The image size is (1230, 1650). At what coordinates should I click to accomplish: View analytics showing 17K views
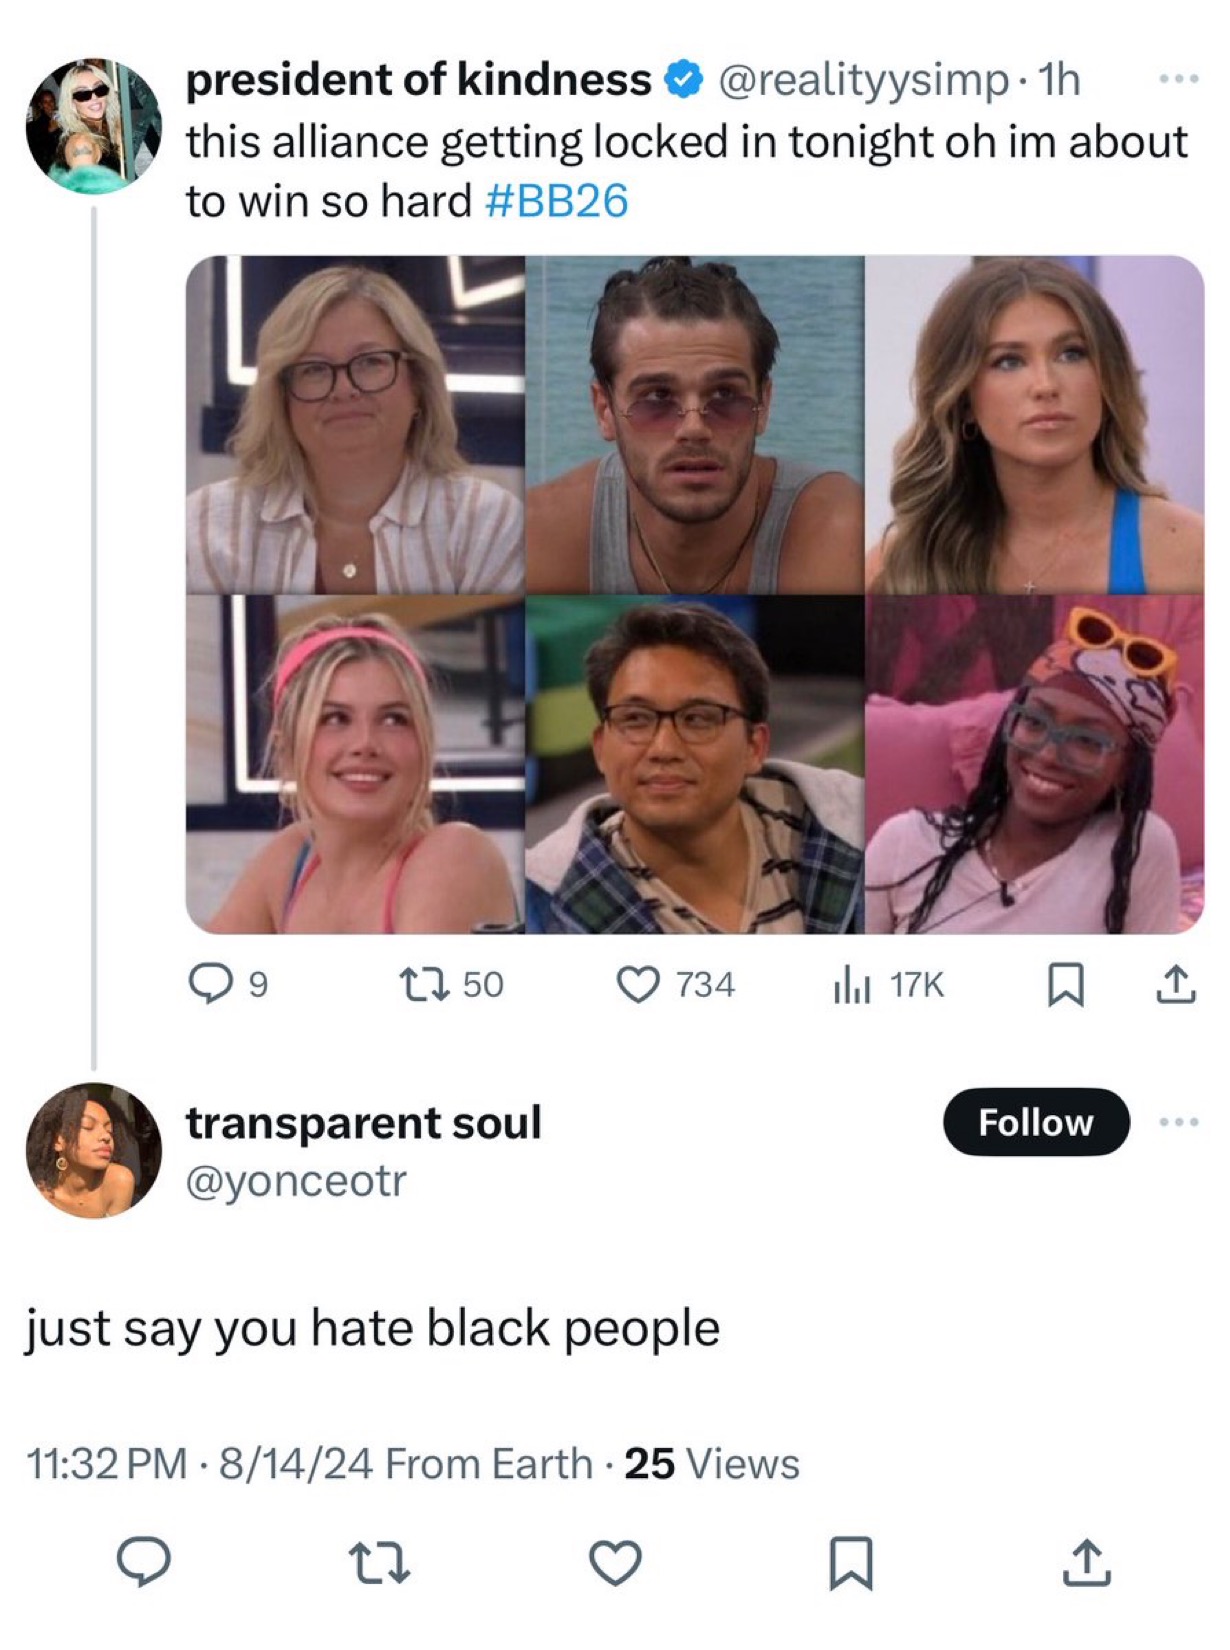click(887, 985)
